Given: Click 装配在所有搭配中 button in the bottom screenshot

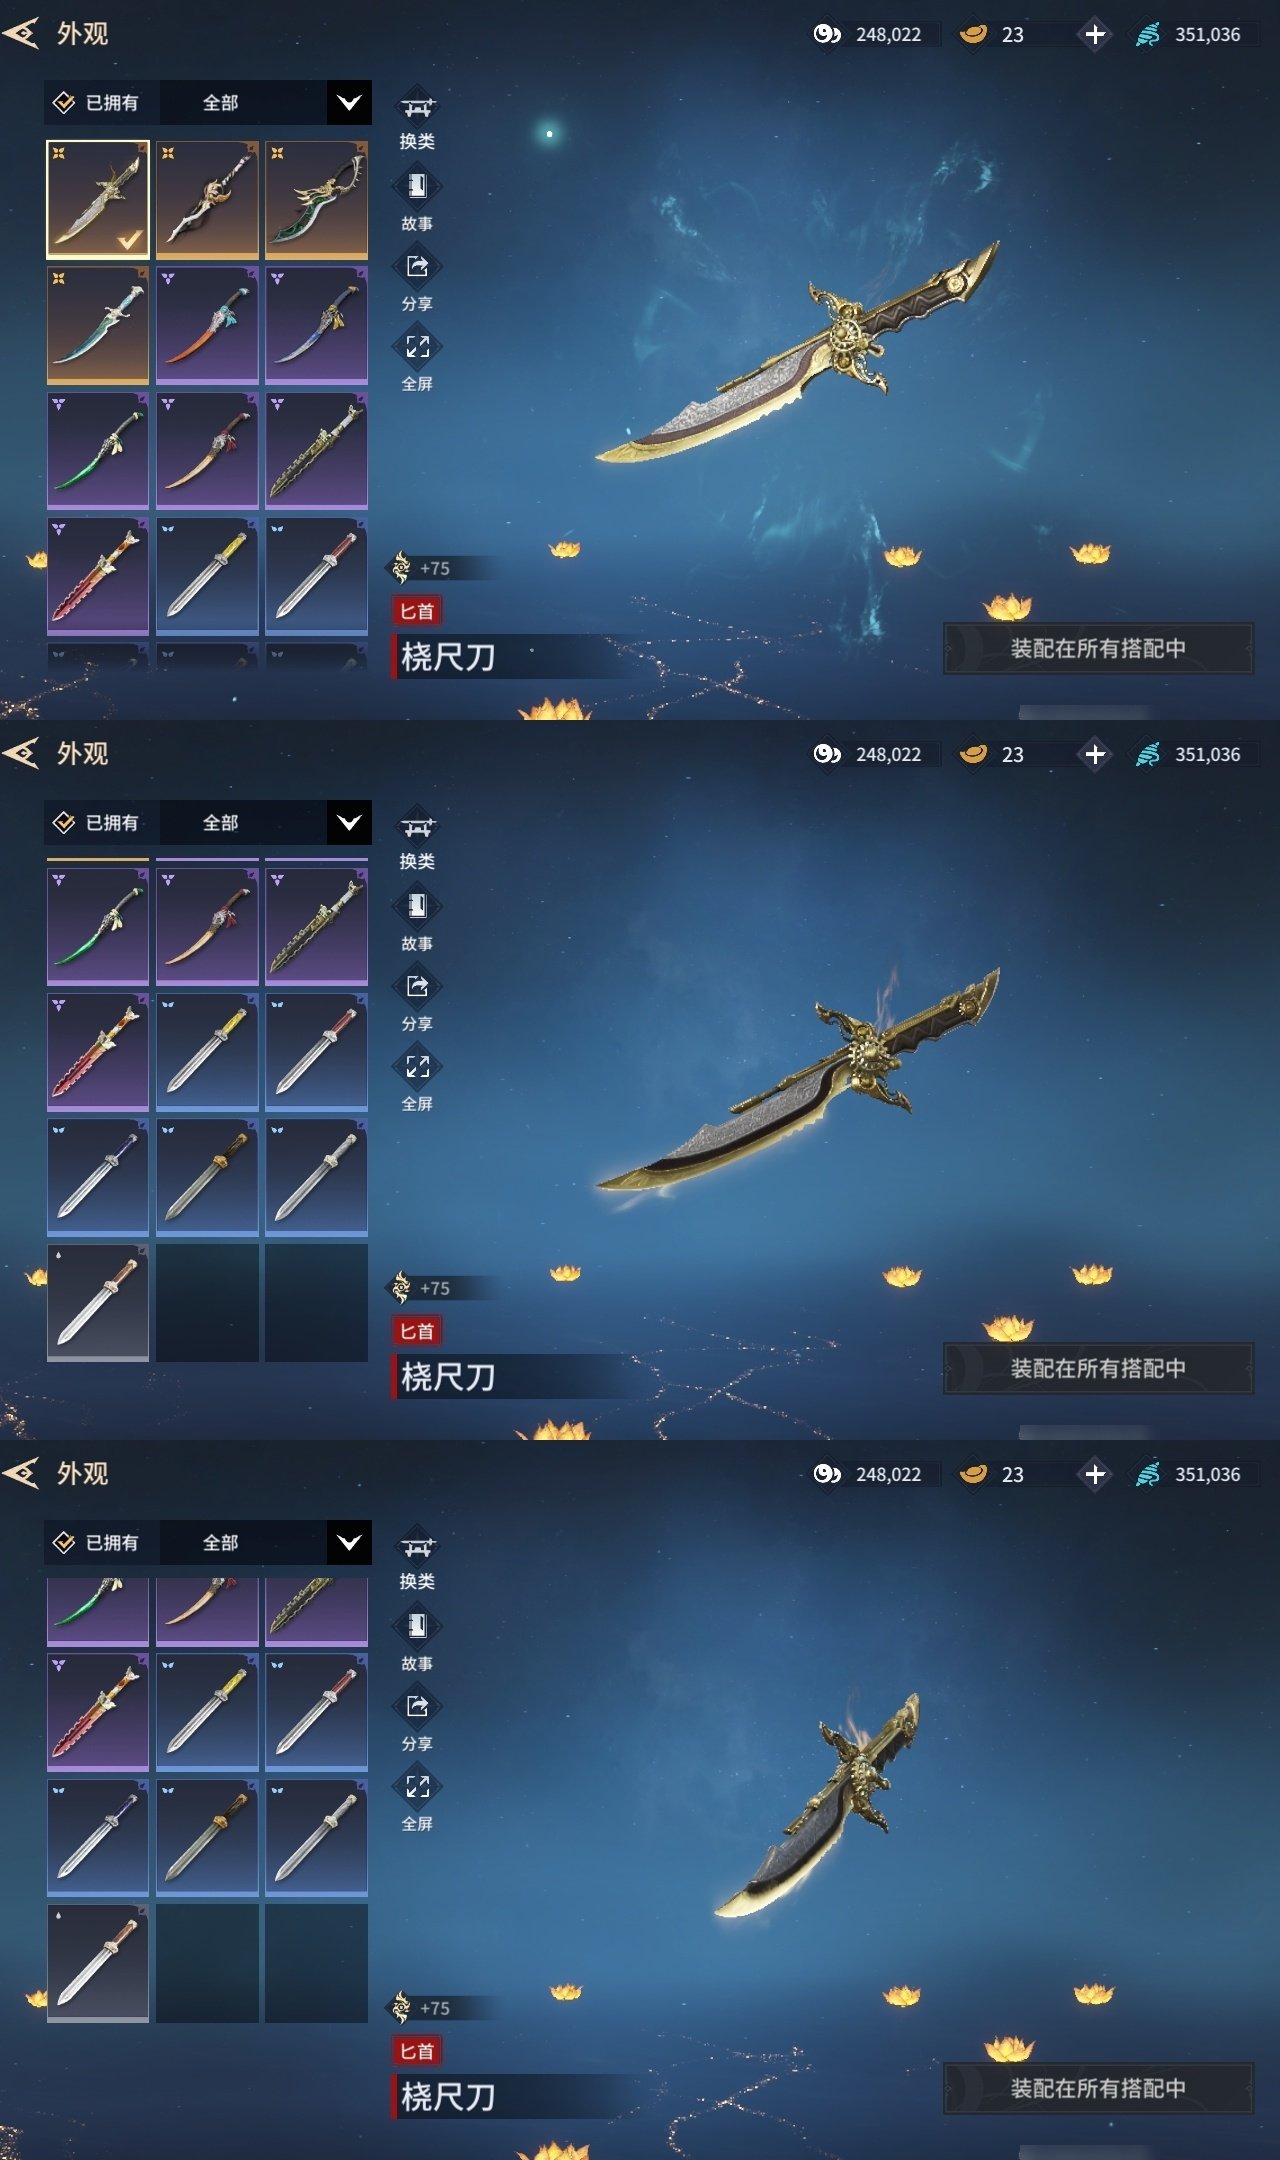Looking at the screenshot, I should point(1098,2088).
